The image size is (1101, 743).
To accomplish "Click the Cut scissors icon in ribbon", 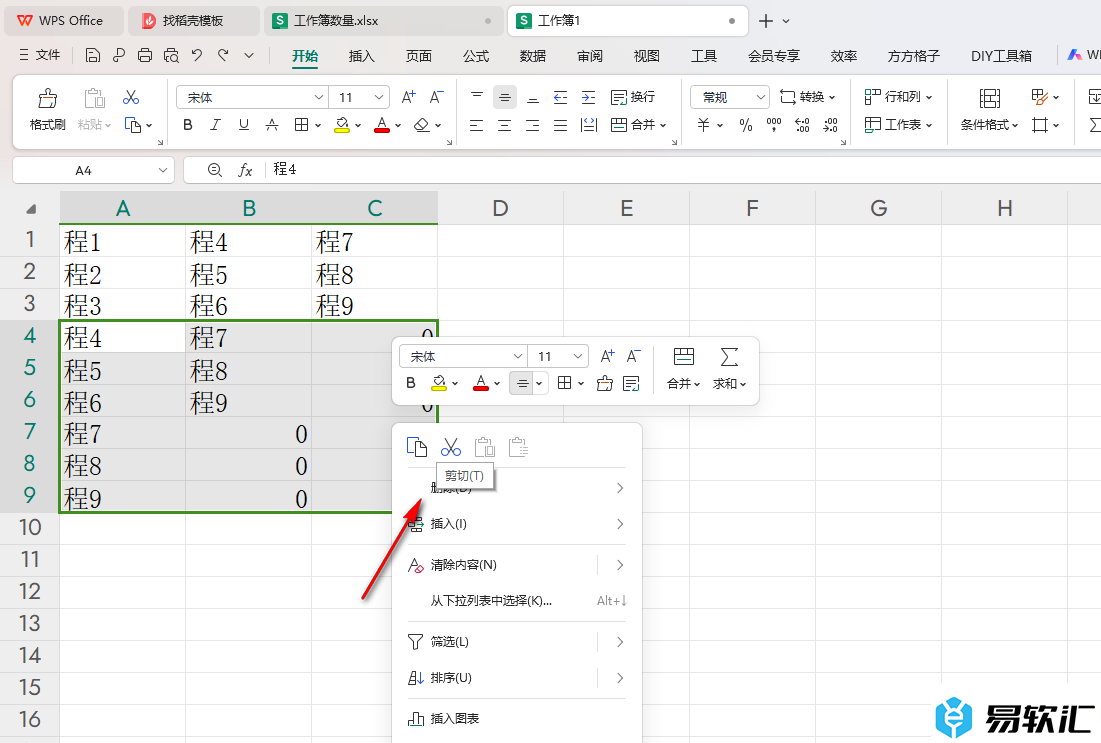I will click(x=131, y=98).
